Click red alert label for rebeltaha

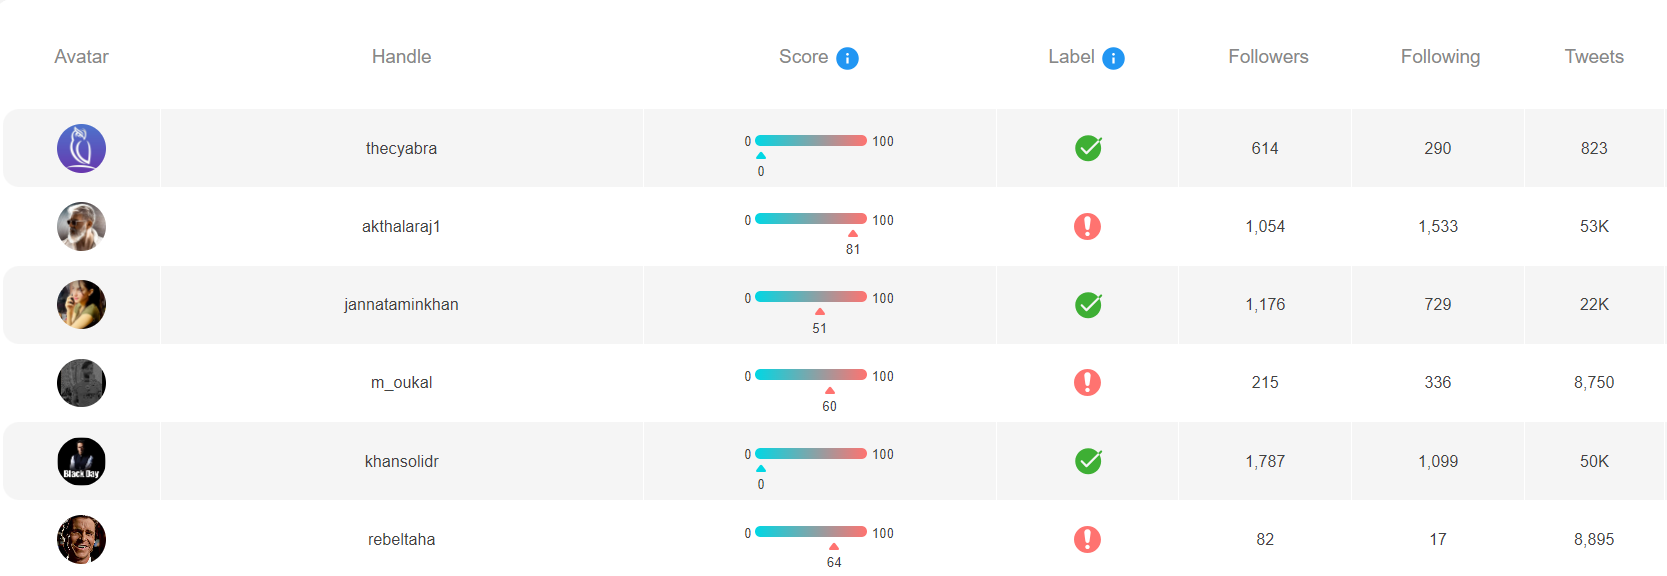click(x=1087, y=539)
